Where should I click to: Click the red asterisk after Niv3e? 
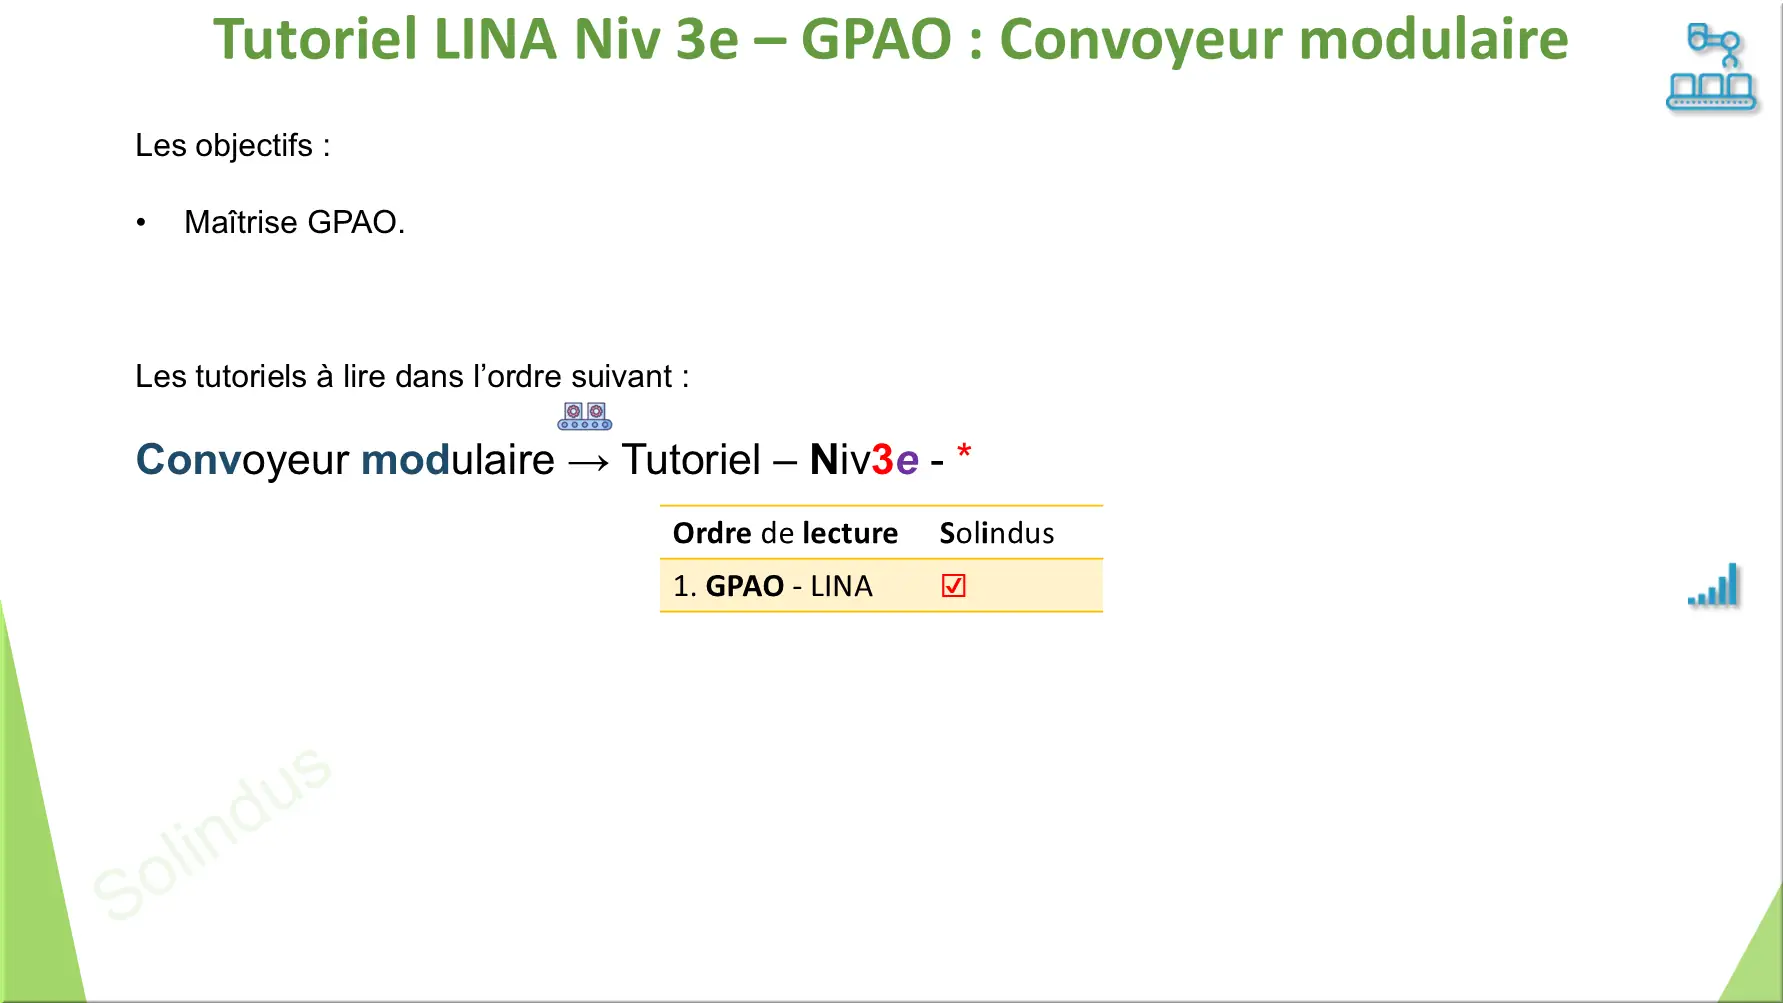964,451
